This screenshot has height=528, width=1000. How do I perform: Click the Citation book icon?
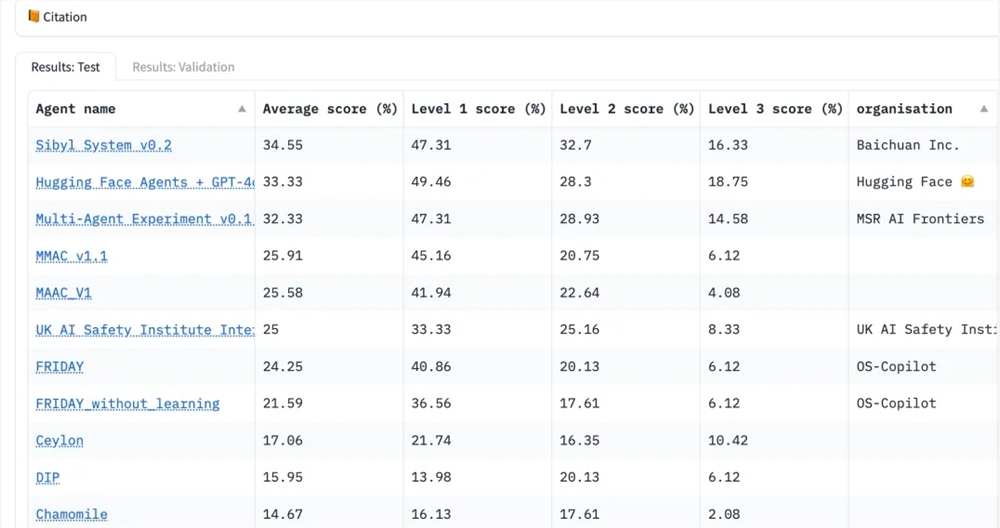click(x=34, y=16)
